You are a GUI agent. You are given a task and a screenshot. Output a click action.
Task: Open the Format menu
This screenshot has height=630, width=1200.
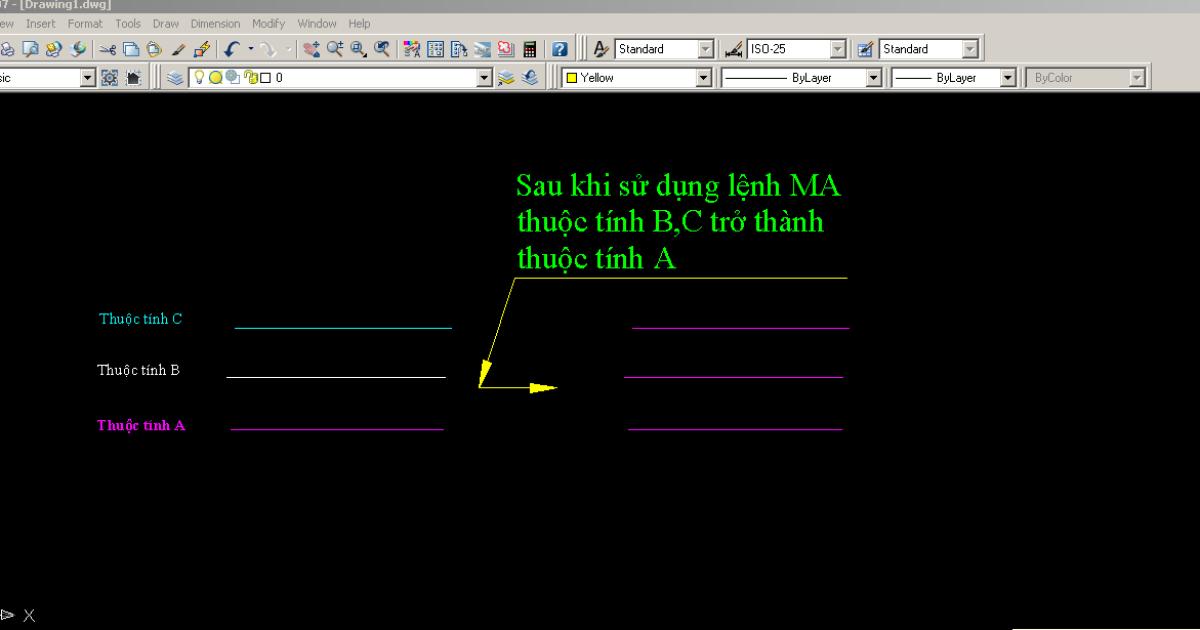tap(85, 23)
